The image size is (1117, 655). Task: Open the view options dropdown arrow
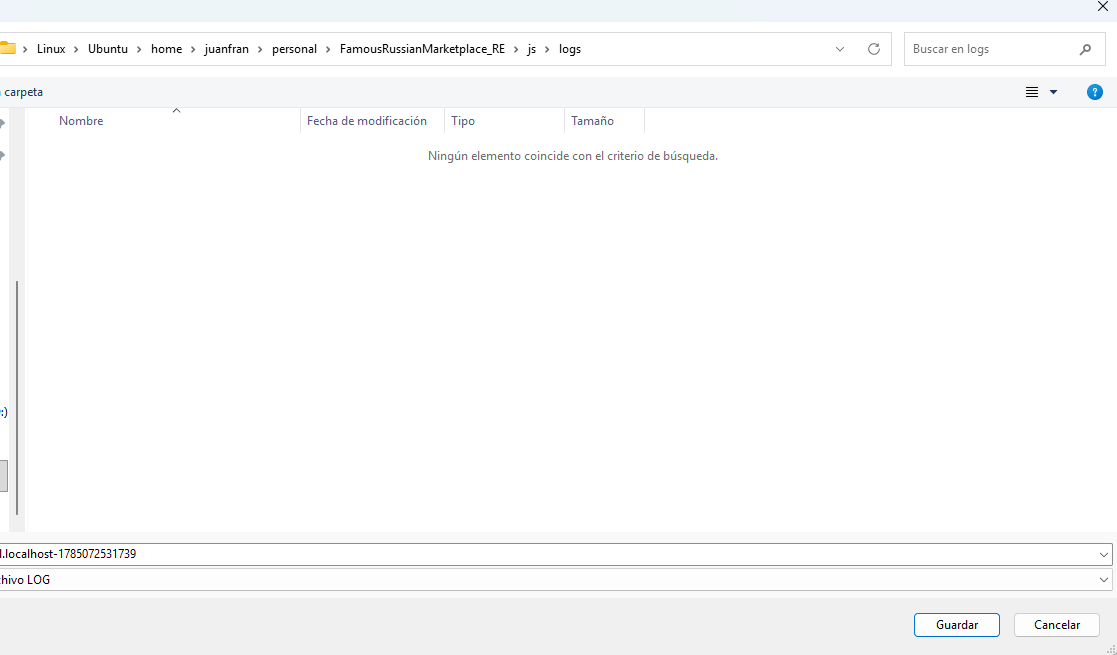(x=1054, y=92)
